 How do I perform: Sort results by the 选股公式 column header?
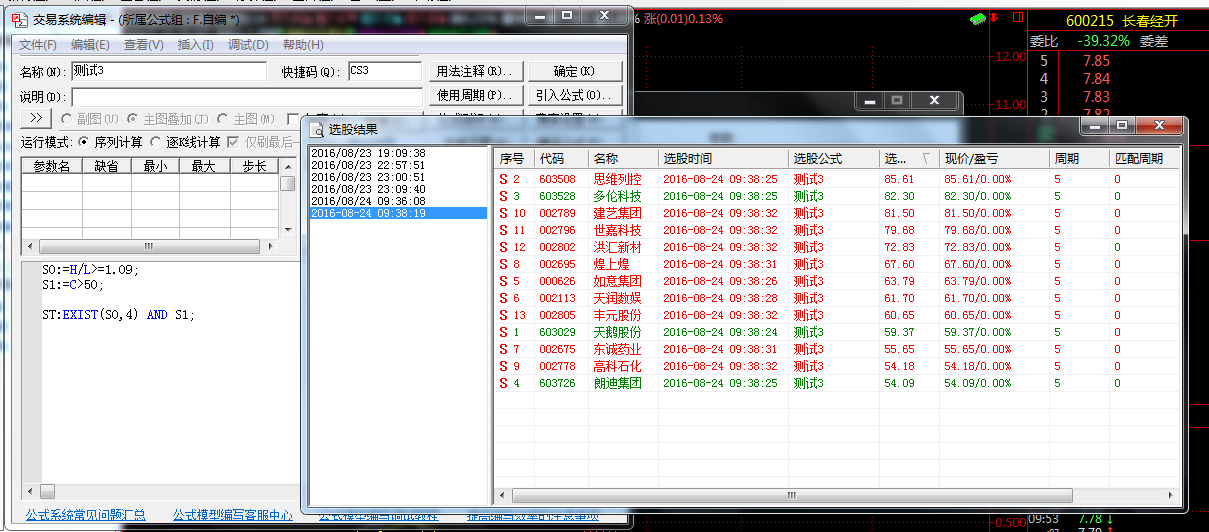[x=833, y=158]
